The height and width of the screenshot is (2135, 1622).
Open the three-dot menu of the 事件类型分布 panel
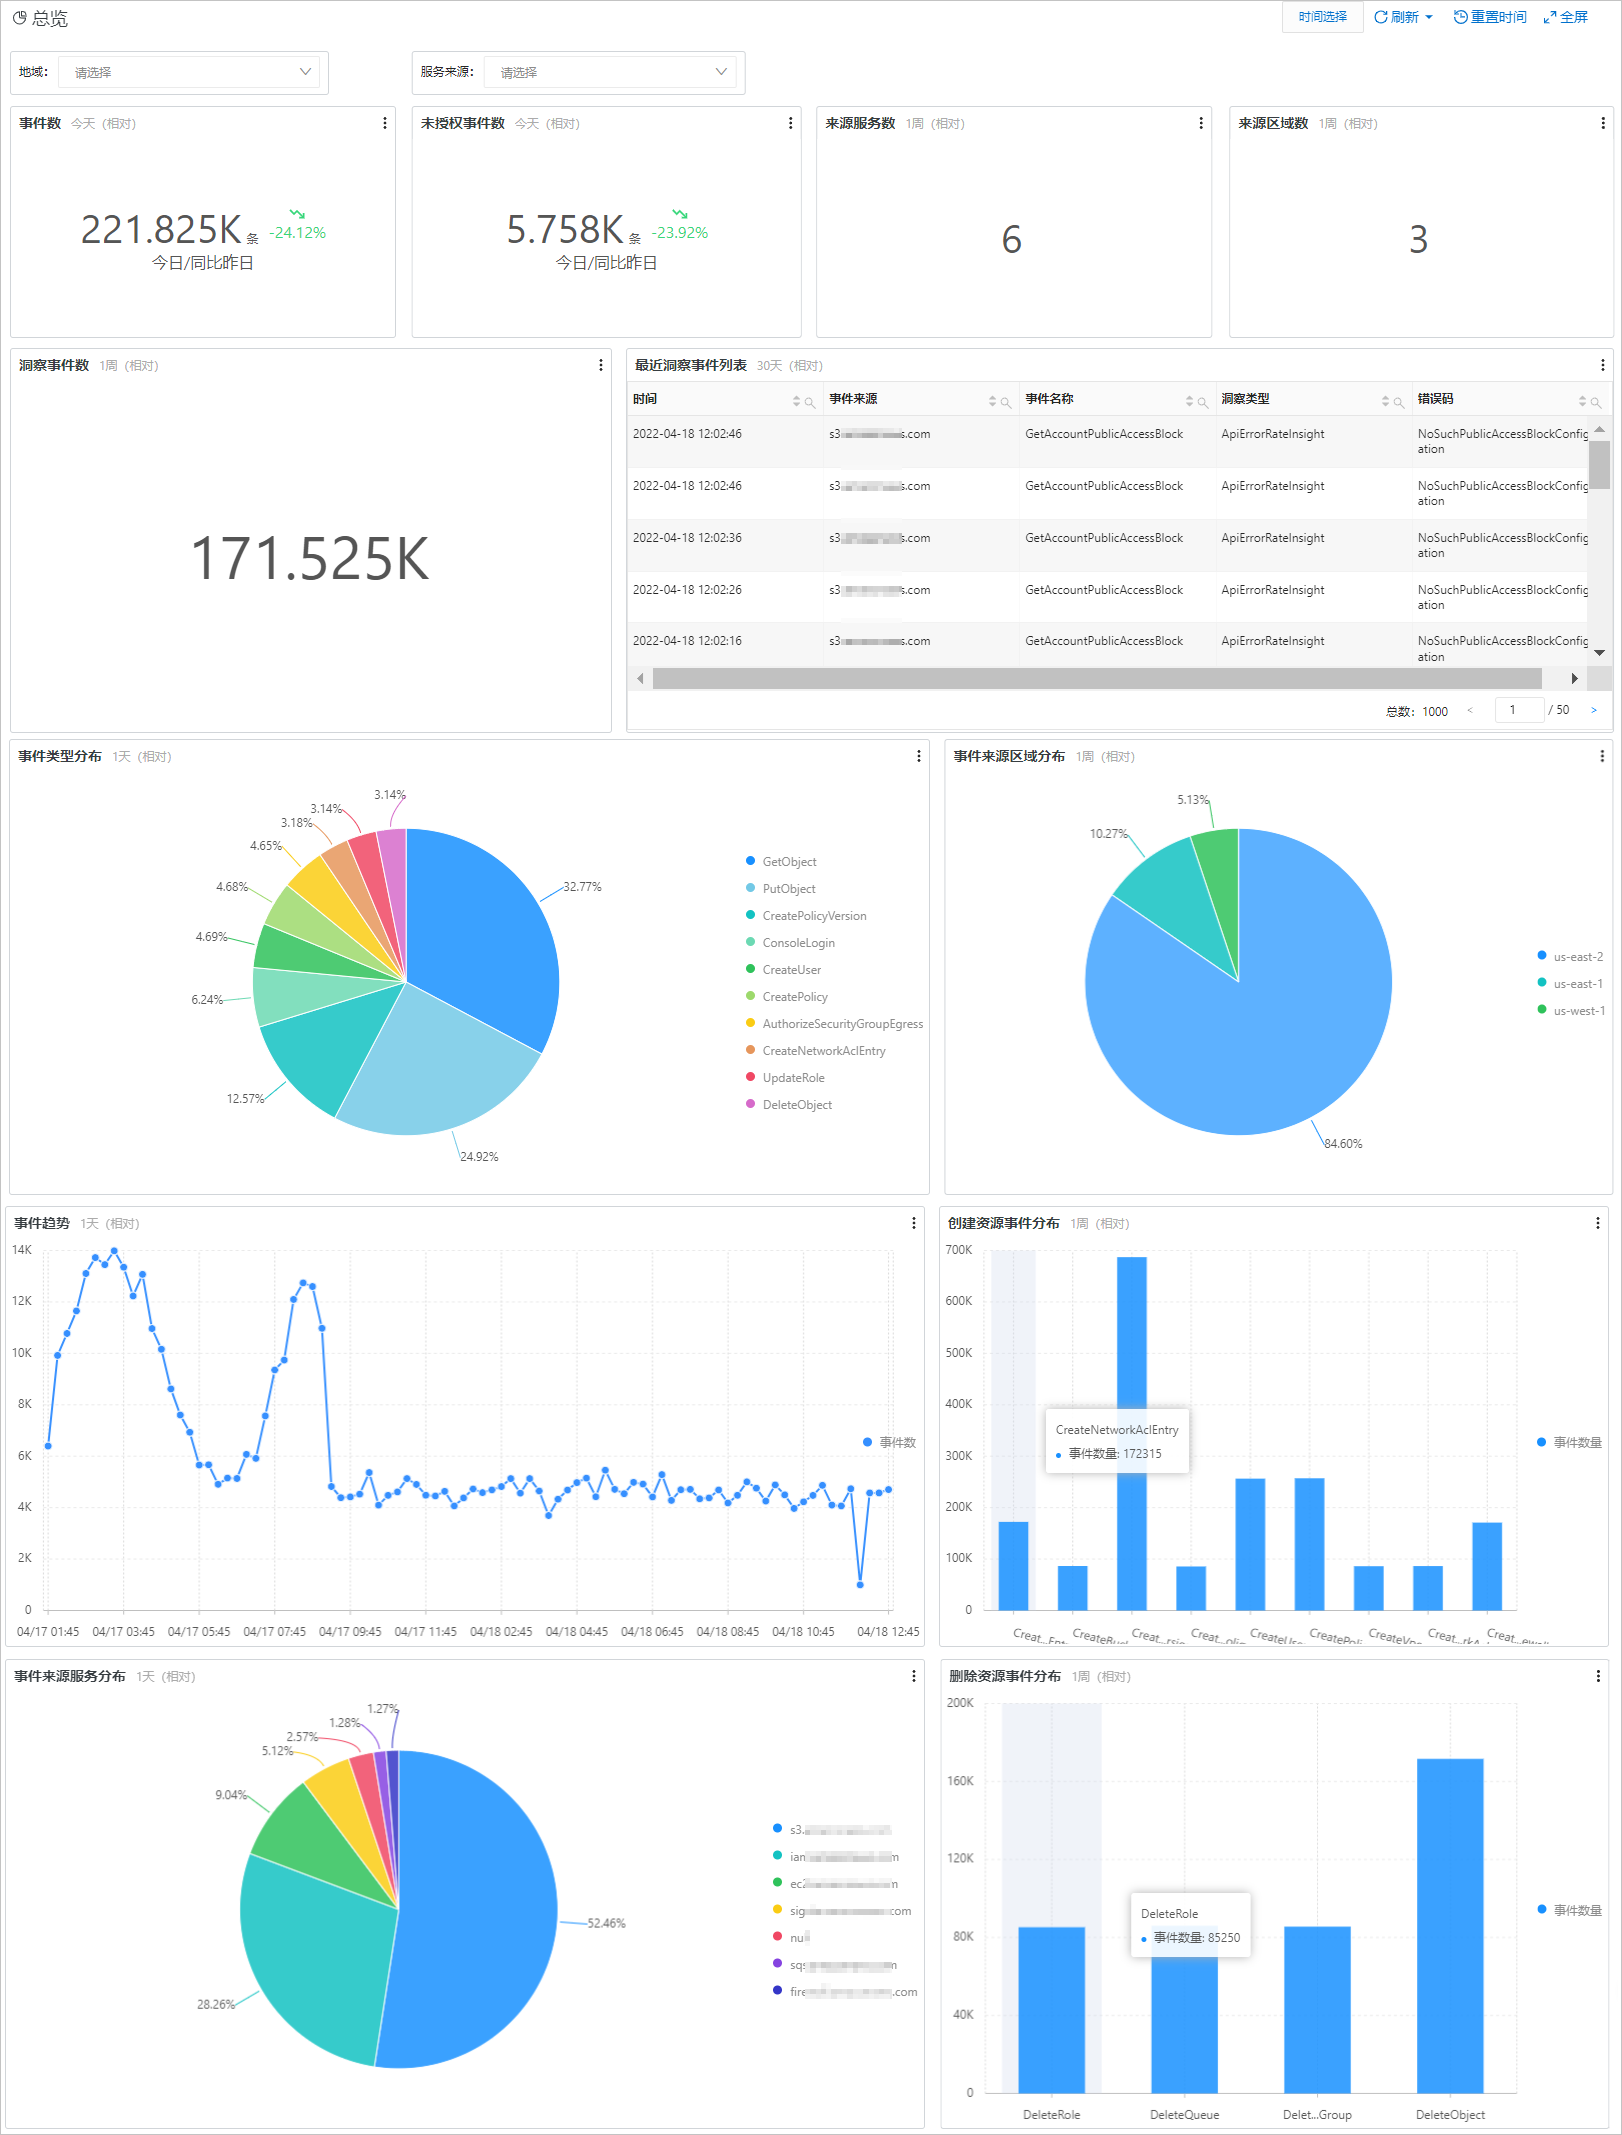(919, 756)
